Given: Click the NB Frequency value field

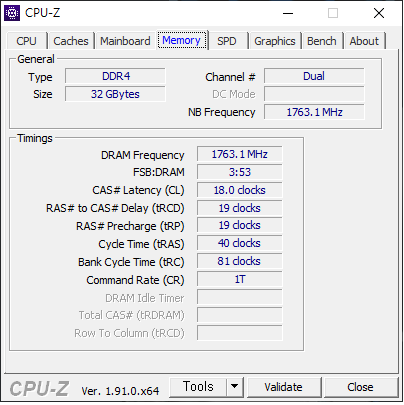Looking at the screenshot, I should 314,112.
